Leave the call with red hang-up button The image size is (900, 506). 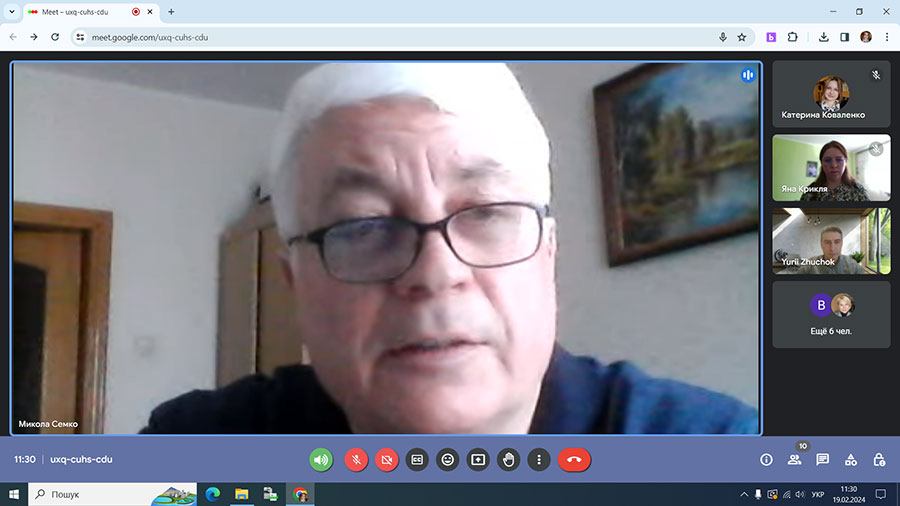click(574, 460)
